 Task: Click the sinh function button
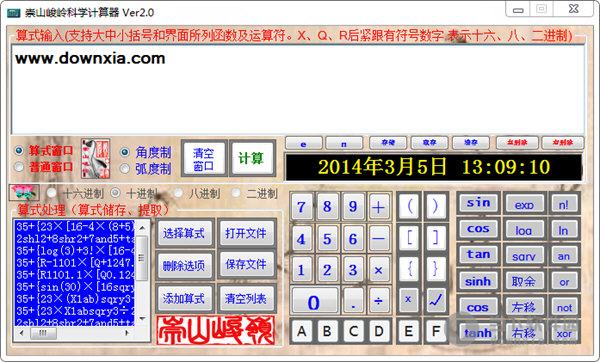[x=478, y=281]
